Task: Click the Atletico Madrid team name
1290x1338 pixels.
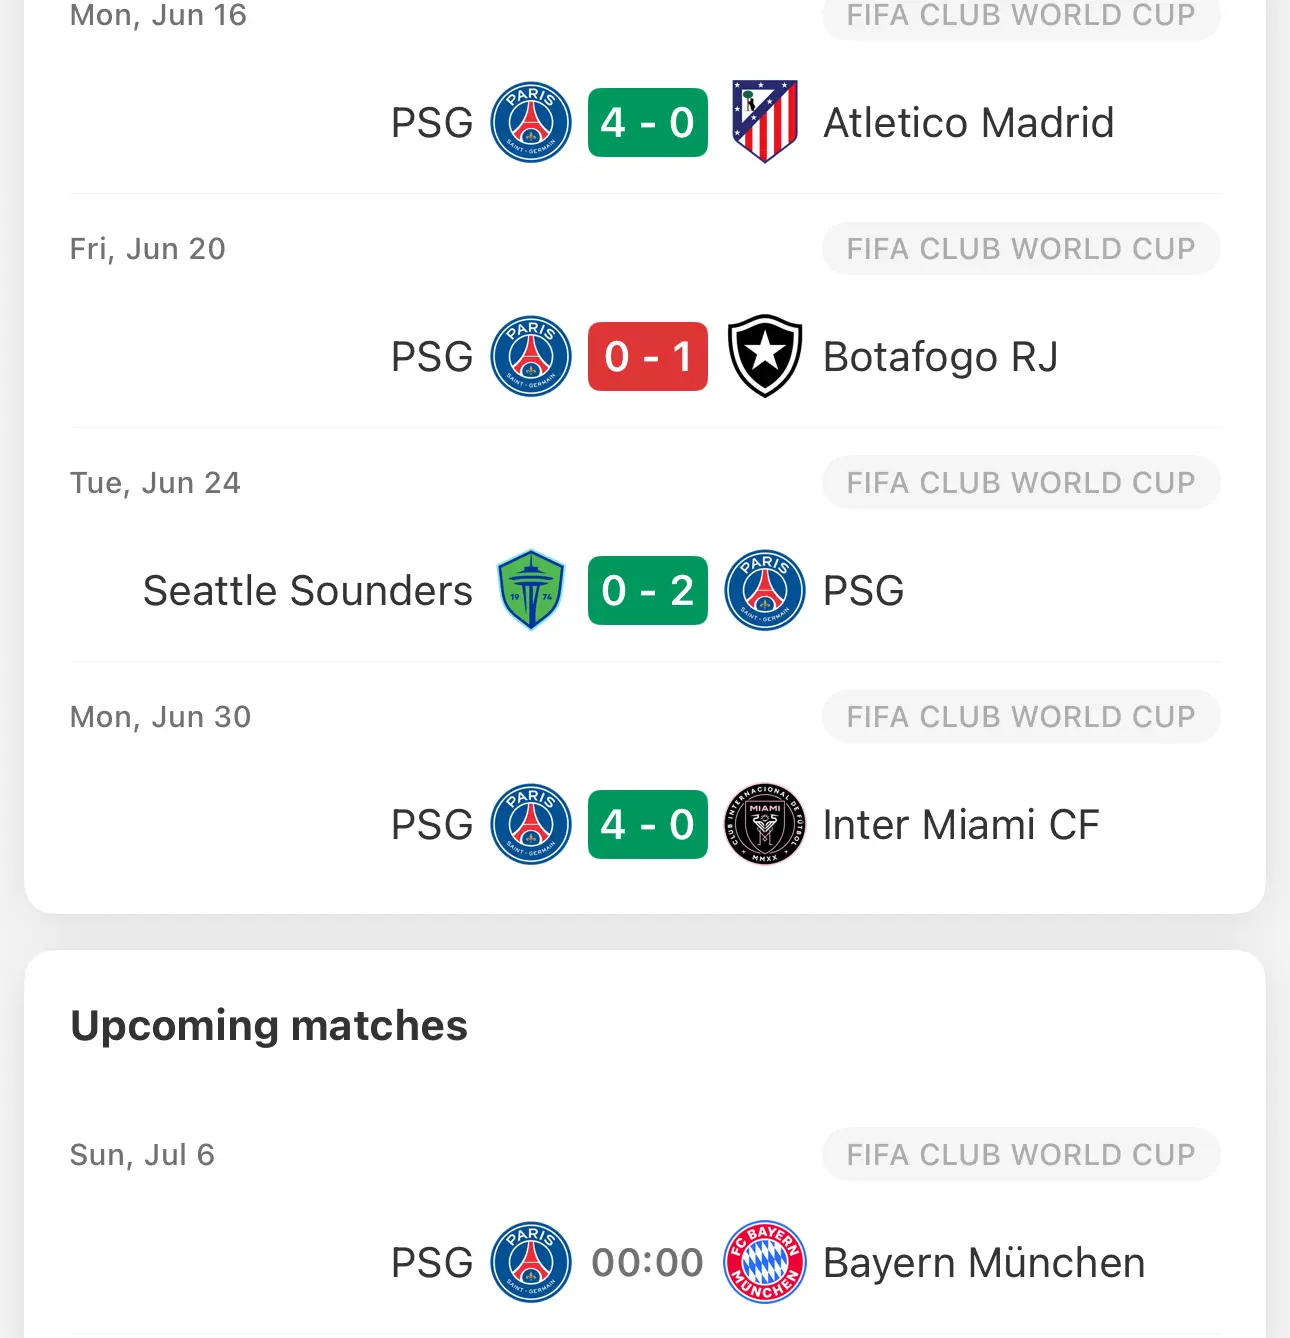Action: [x=968, y=123]
